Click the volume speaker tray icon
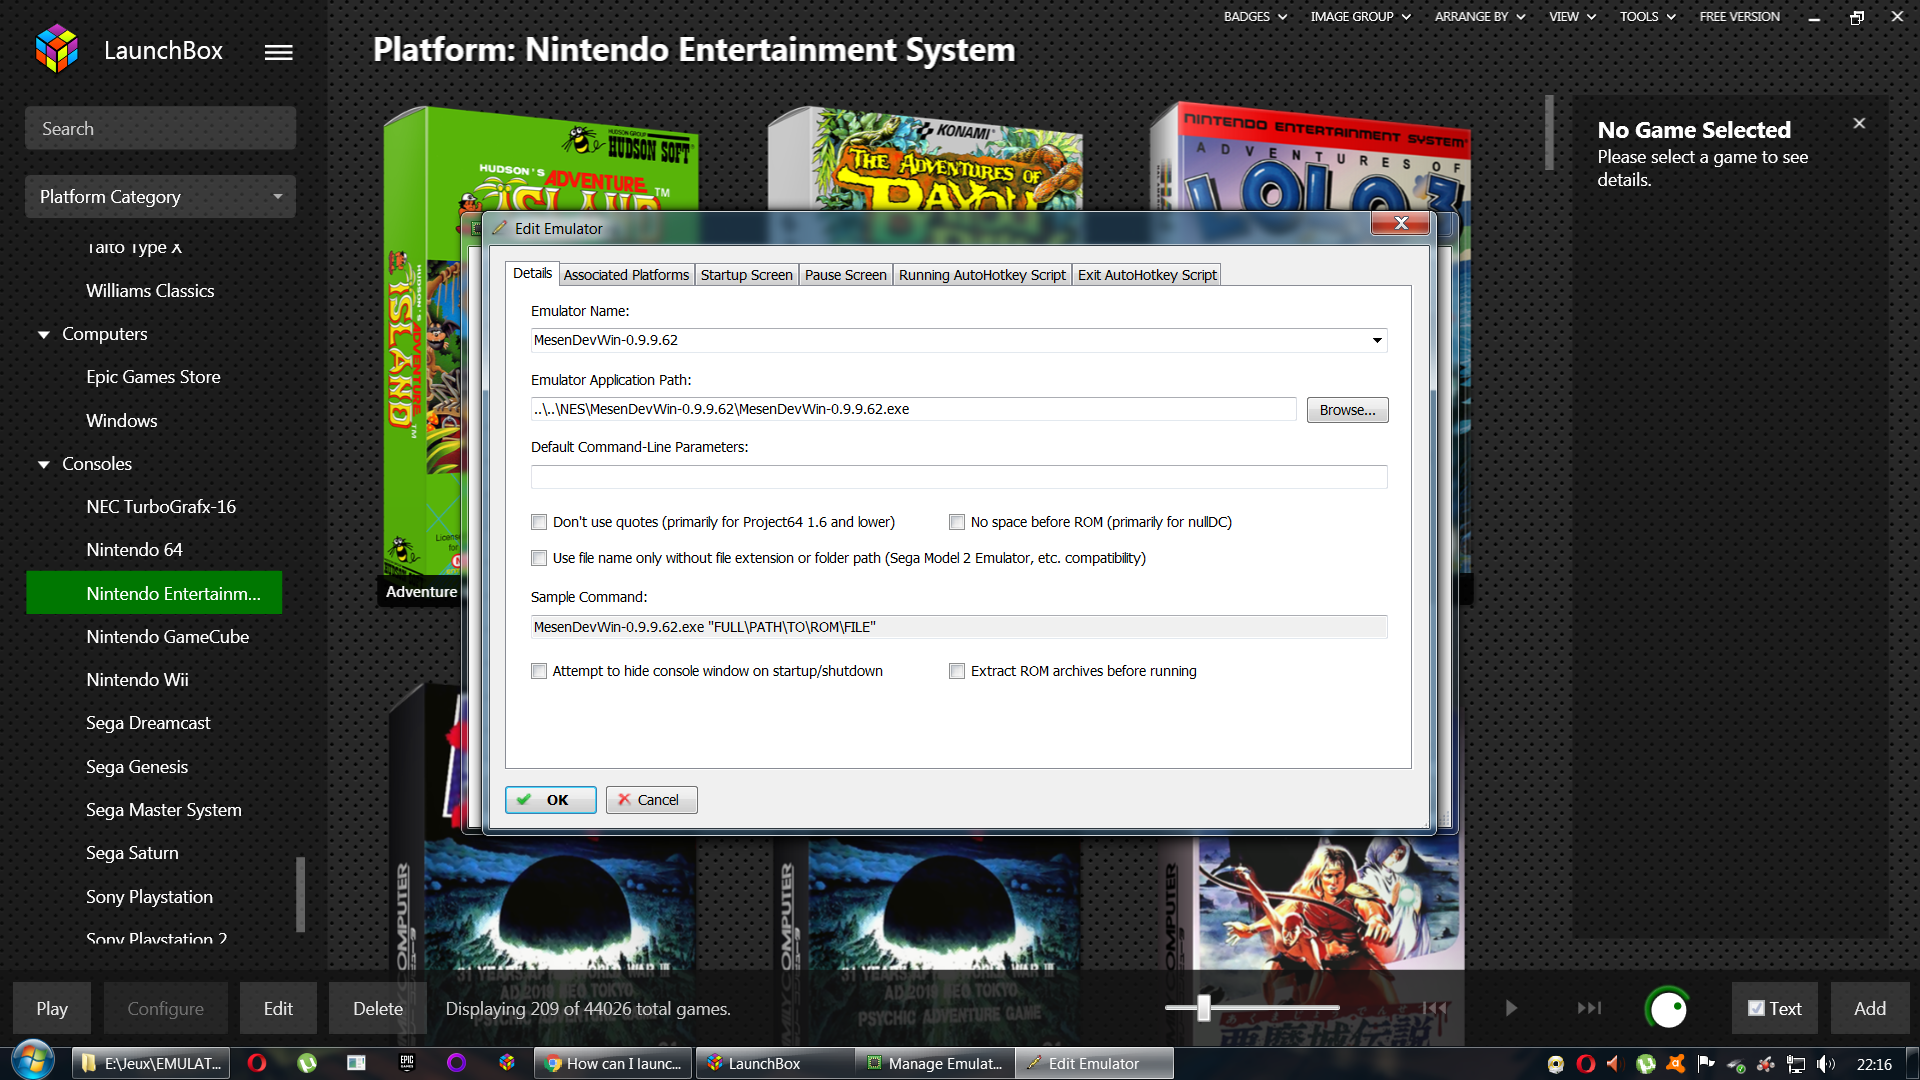Image resolution: width=1920 pixels, height=1080 pixels. click(1826, 1064)
